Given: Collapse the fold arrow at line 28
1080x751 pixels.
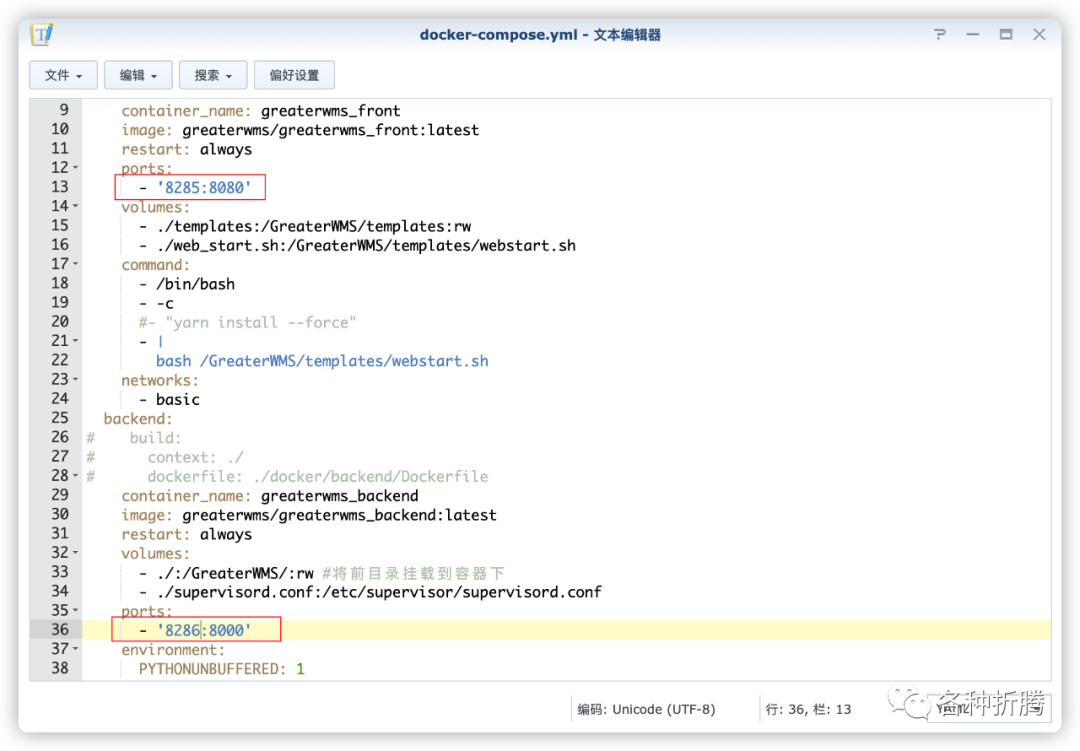Looking at the screenshot, I should pos(76,476).
